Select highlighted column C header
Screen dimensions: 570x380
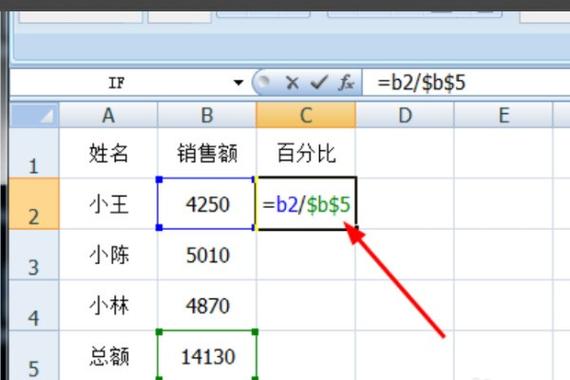pos(306,115)
